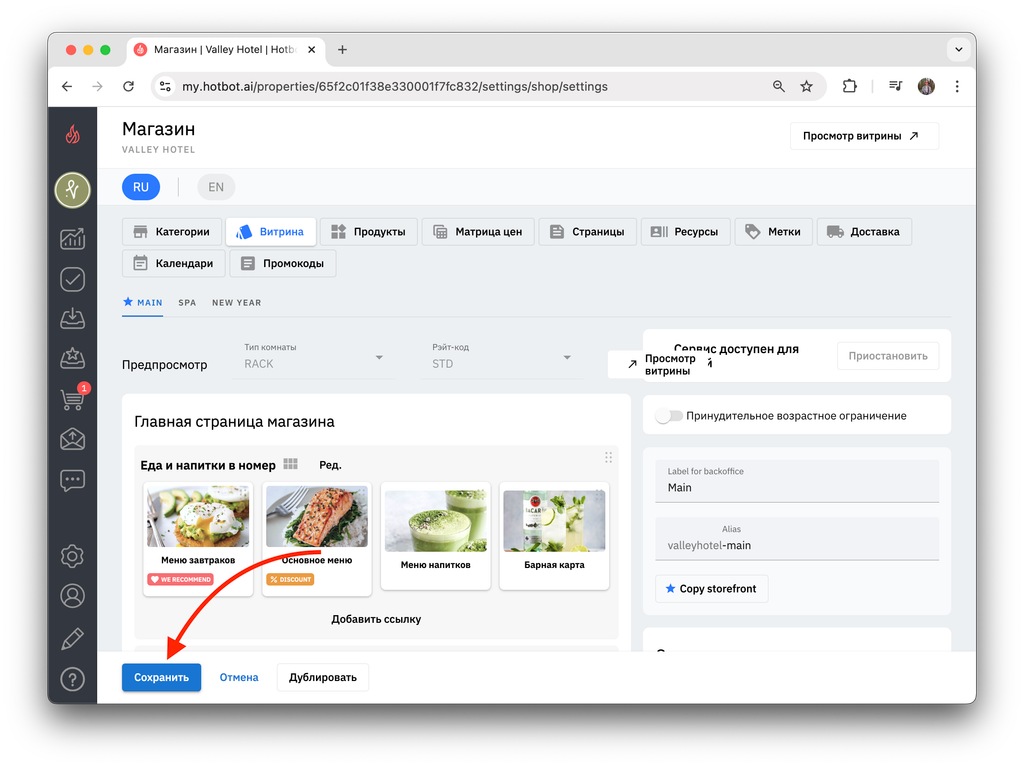1024x767 pixels.
Task: Open the Витрина tab
Action: click(x=270, y=231)
